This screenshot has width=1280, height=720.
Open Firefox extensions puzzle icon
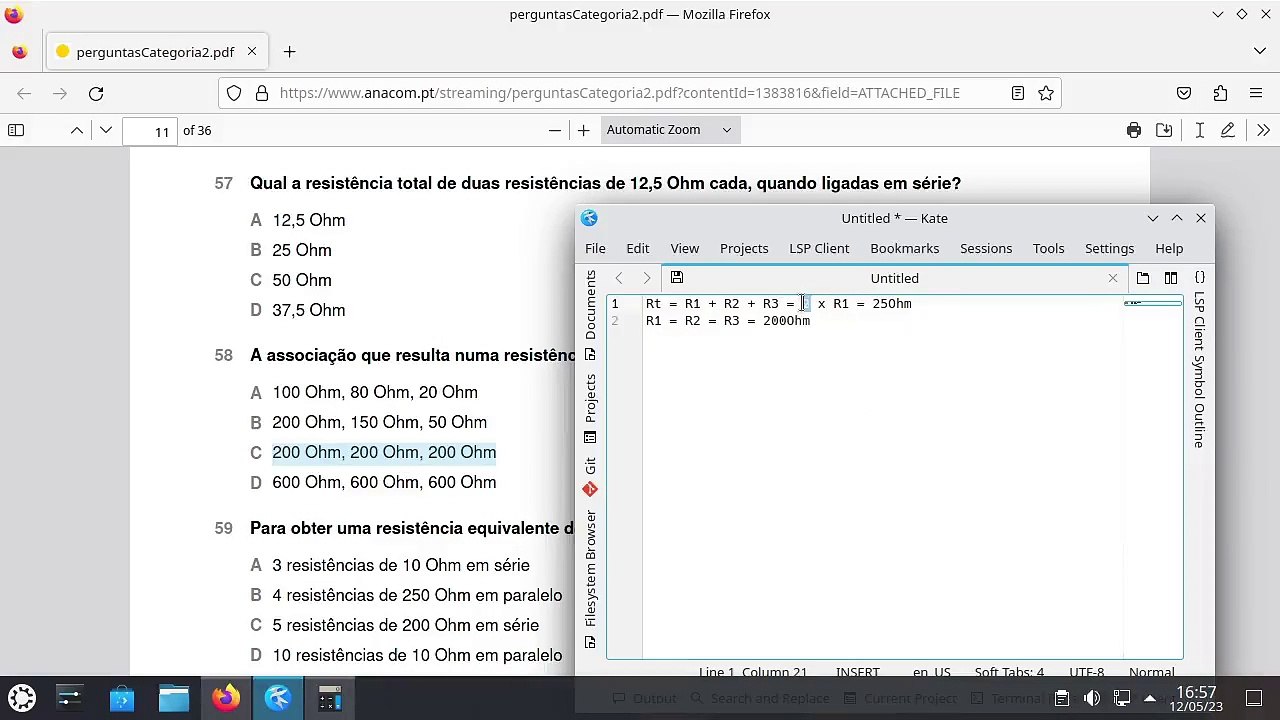point(1220,93)
